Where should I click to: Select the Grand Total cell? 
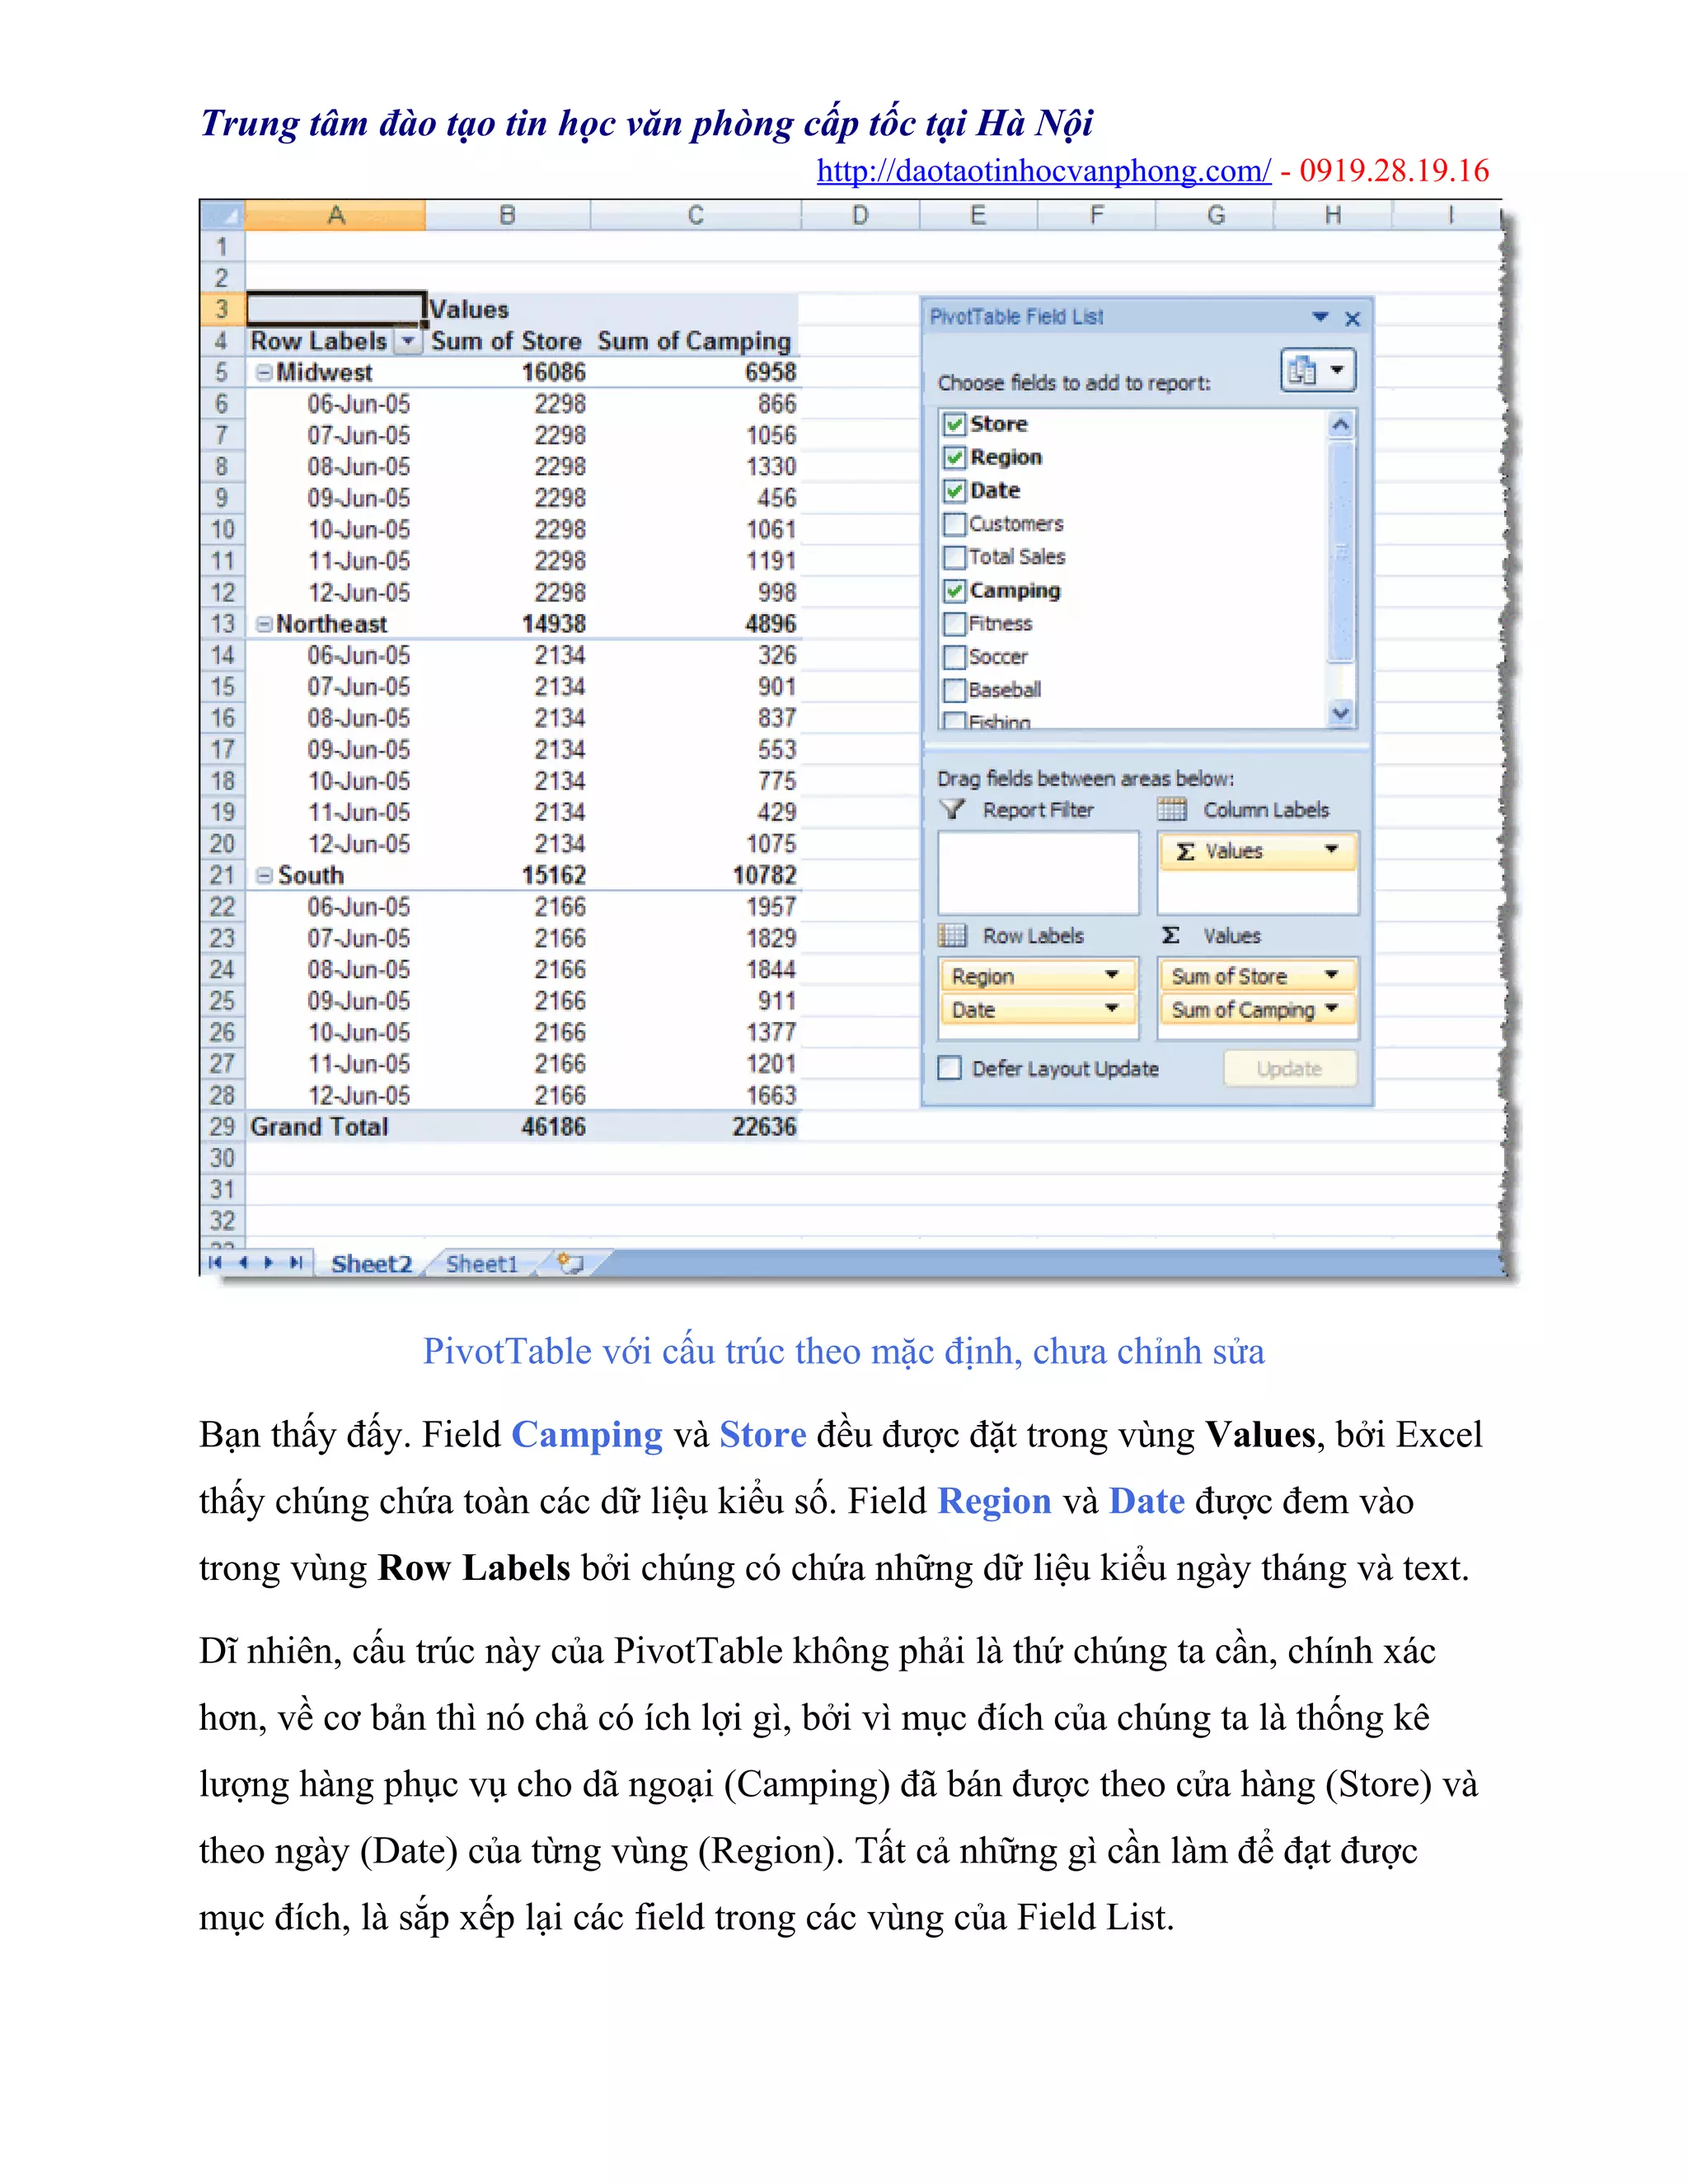(x=319, y=1127)
